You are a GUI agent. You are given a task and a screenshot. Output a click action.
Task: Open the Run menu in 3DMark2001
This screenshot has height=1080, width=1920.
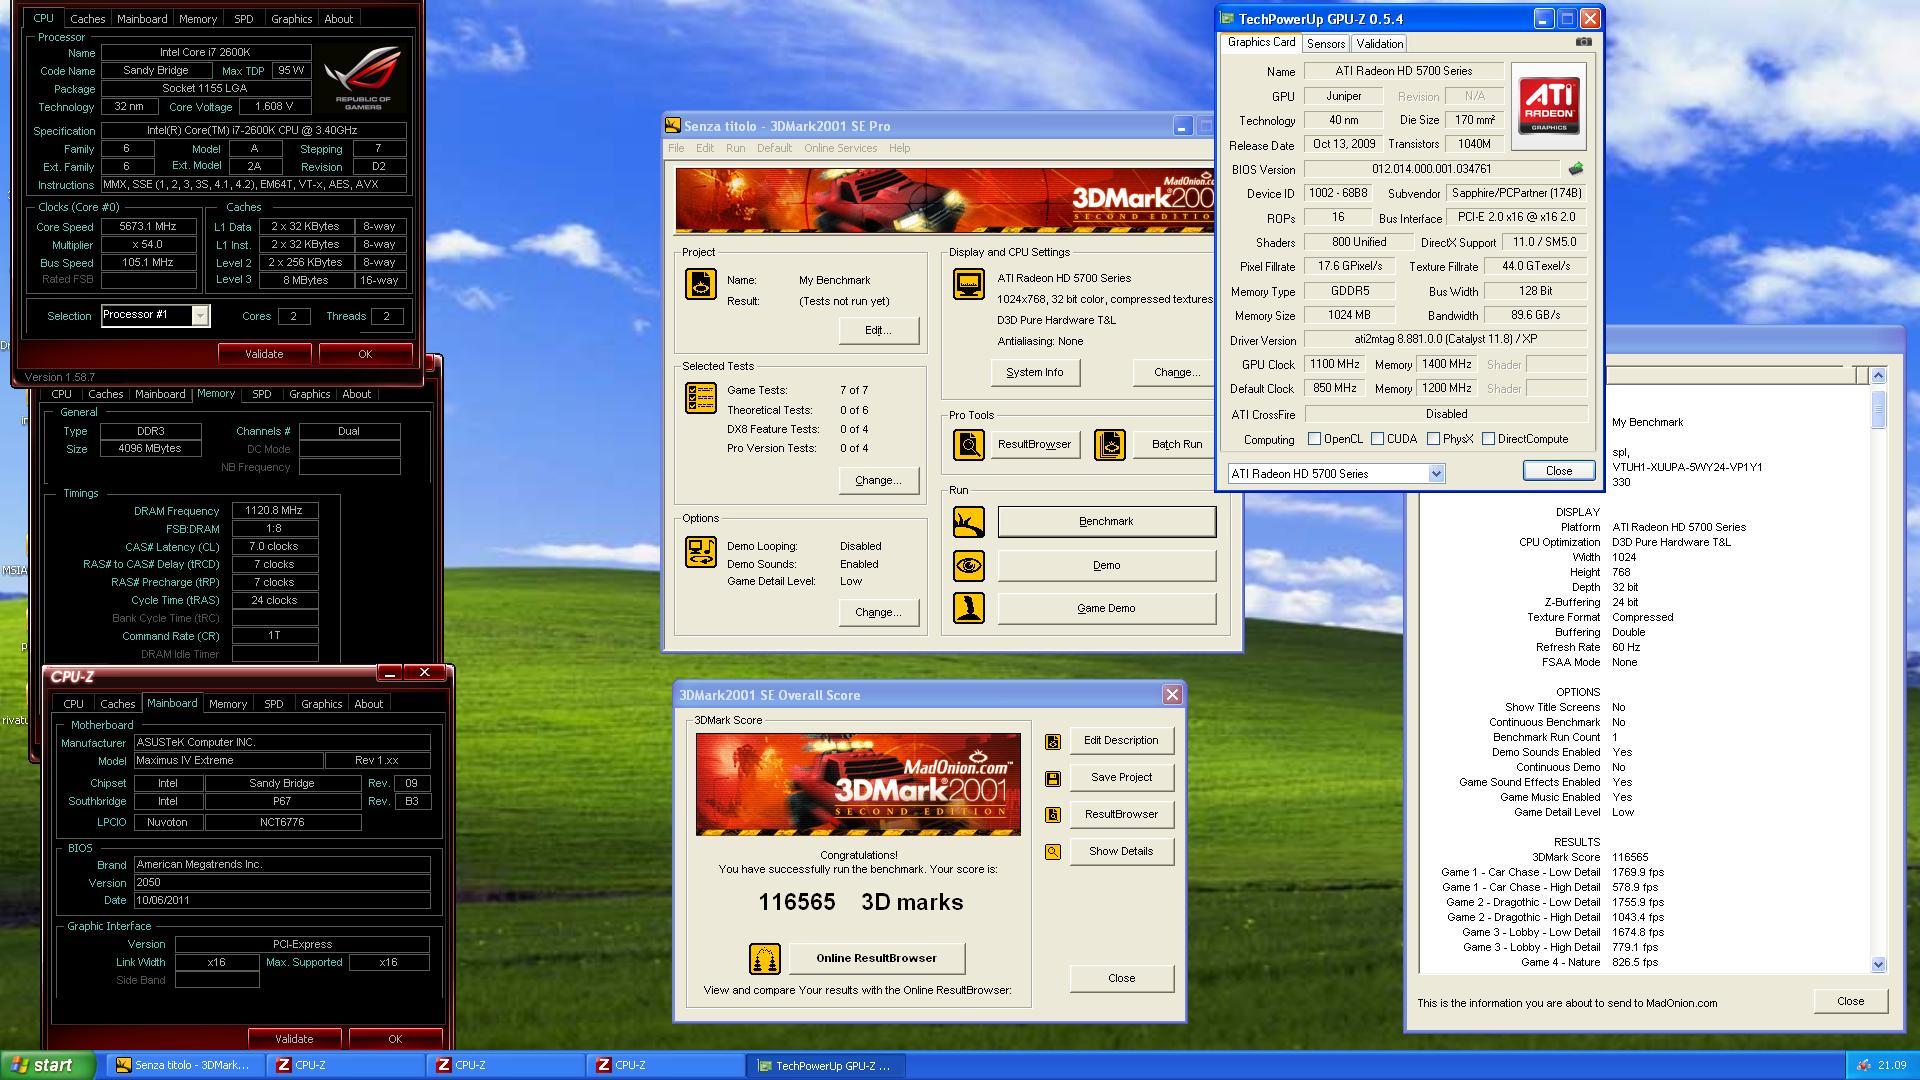[735, 148]
